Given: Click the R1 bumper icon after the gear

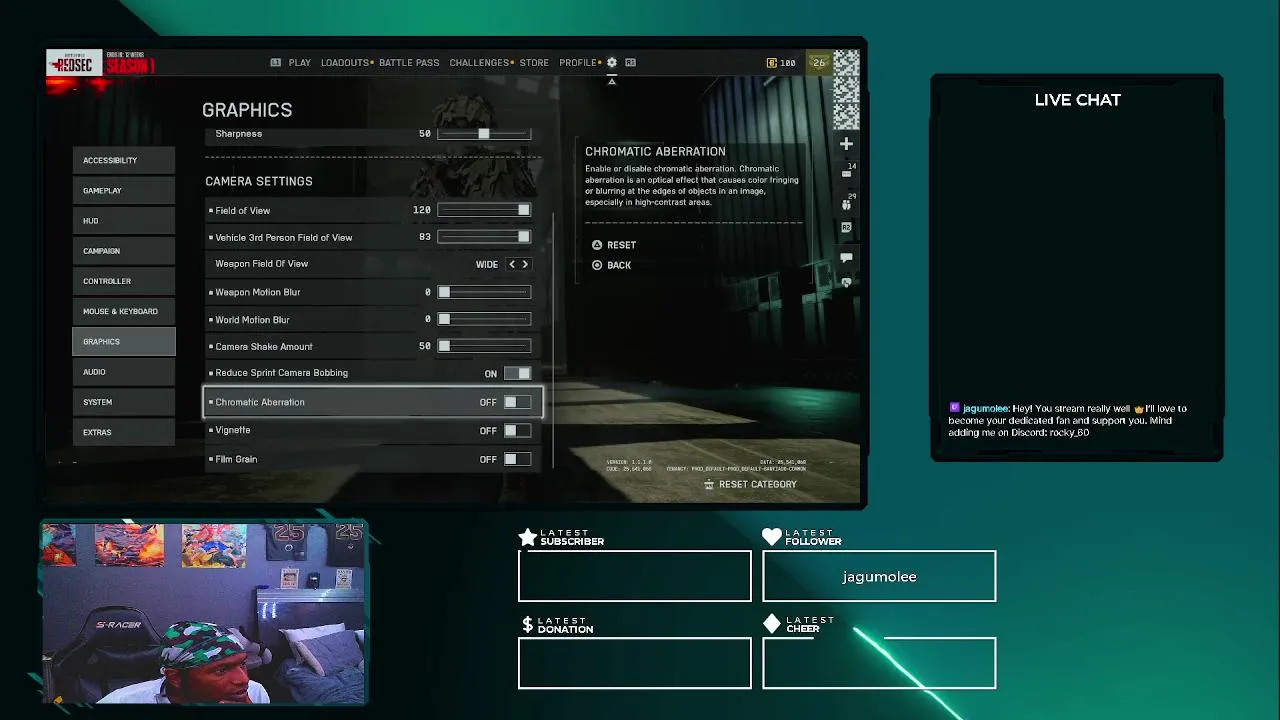Looking at the screenshot, I should [x=630, y=62].
